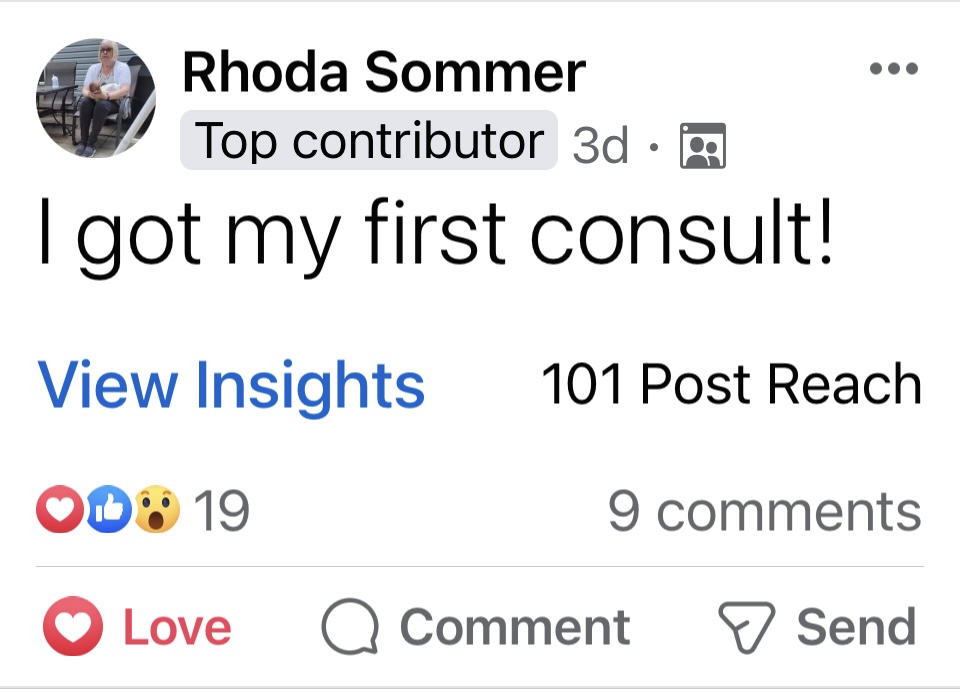960x689 pixels.
Task: Open the three-dot post options menu
Action: coord(894,68)
